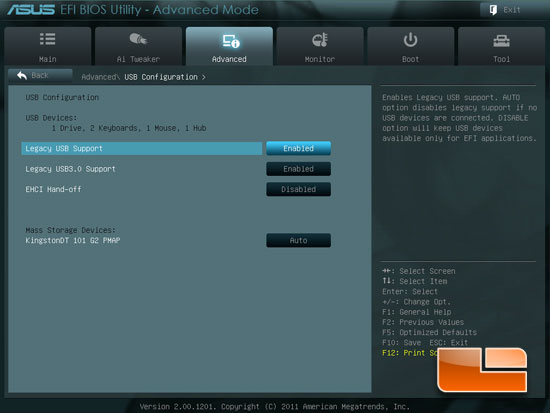Select the EHCI Hand-off label
Screen dimensions: 550x413
tap(53, 189)
